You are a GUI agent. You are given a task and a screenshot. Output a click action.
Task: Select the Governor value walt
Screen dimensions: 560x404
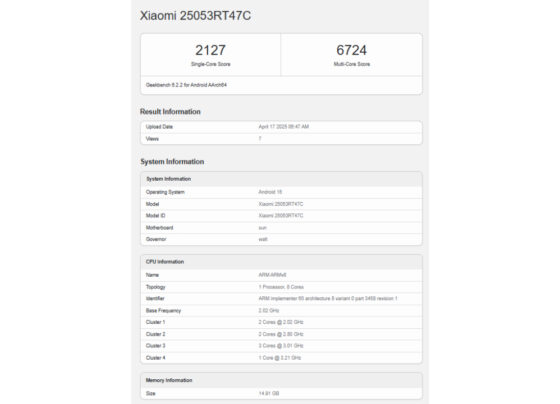click(263, 239)
